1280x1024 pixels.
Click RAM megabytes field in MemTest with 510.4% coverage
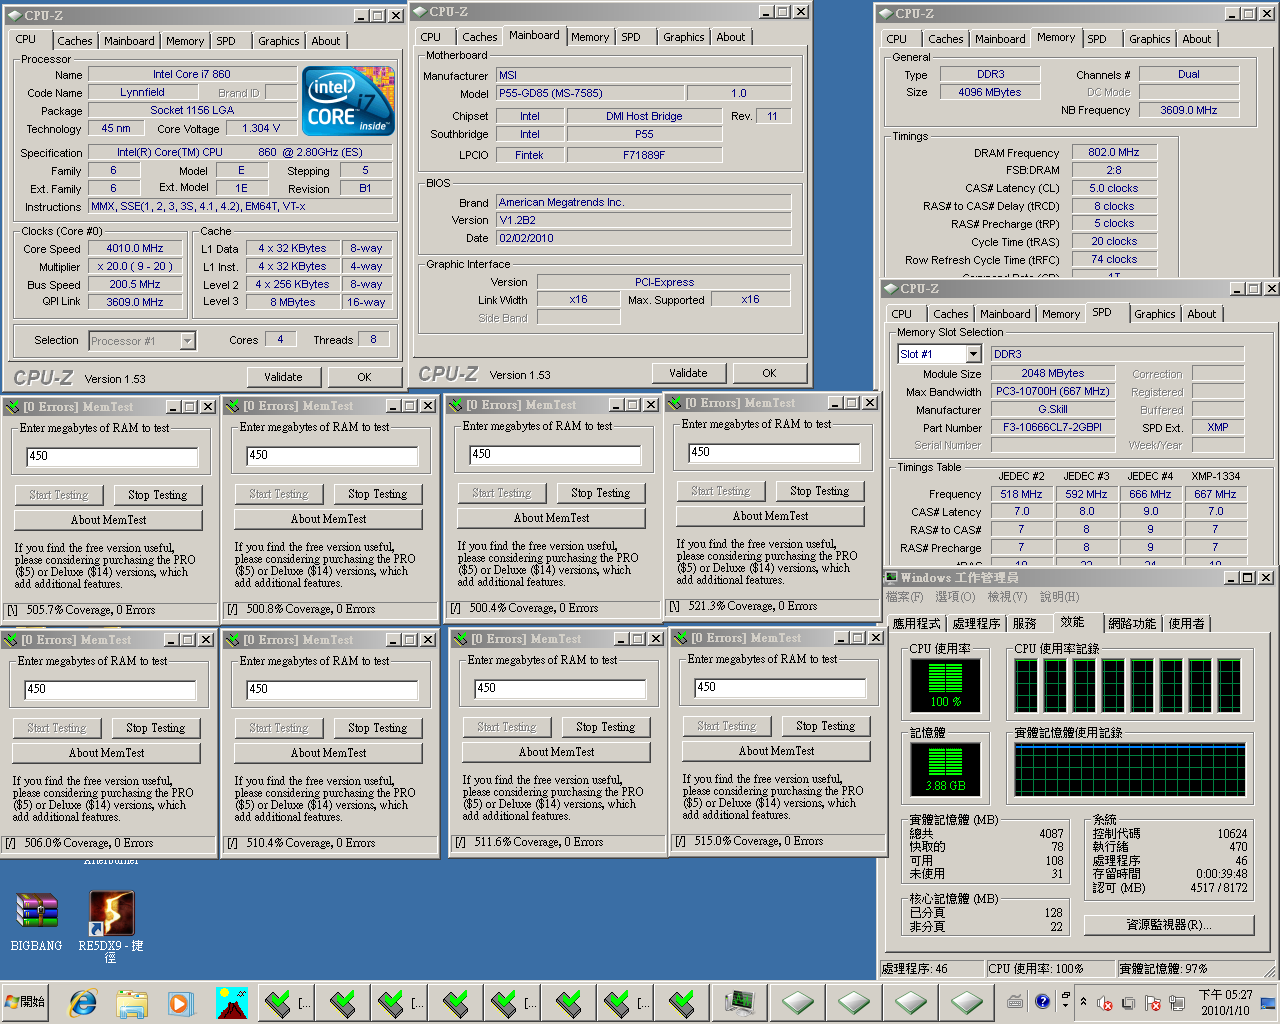pos(332,689)
